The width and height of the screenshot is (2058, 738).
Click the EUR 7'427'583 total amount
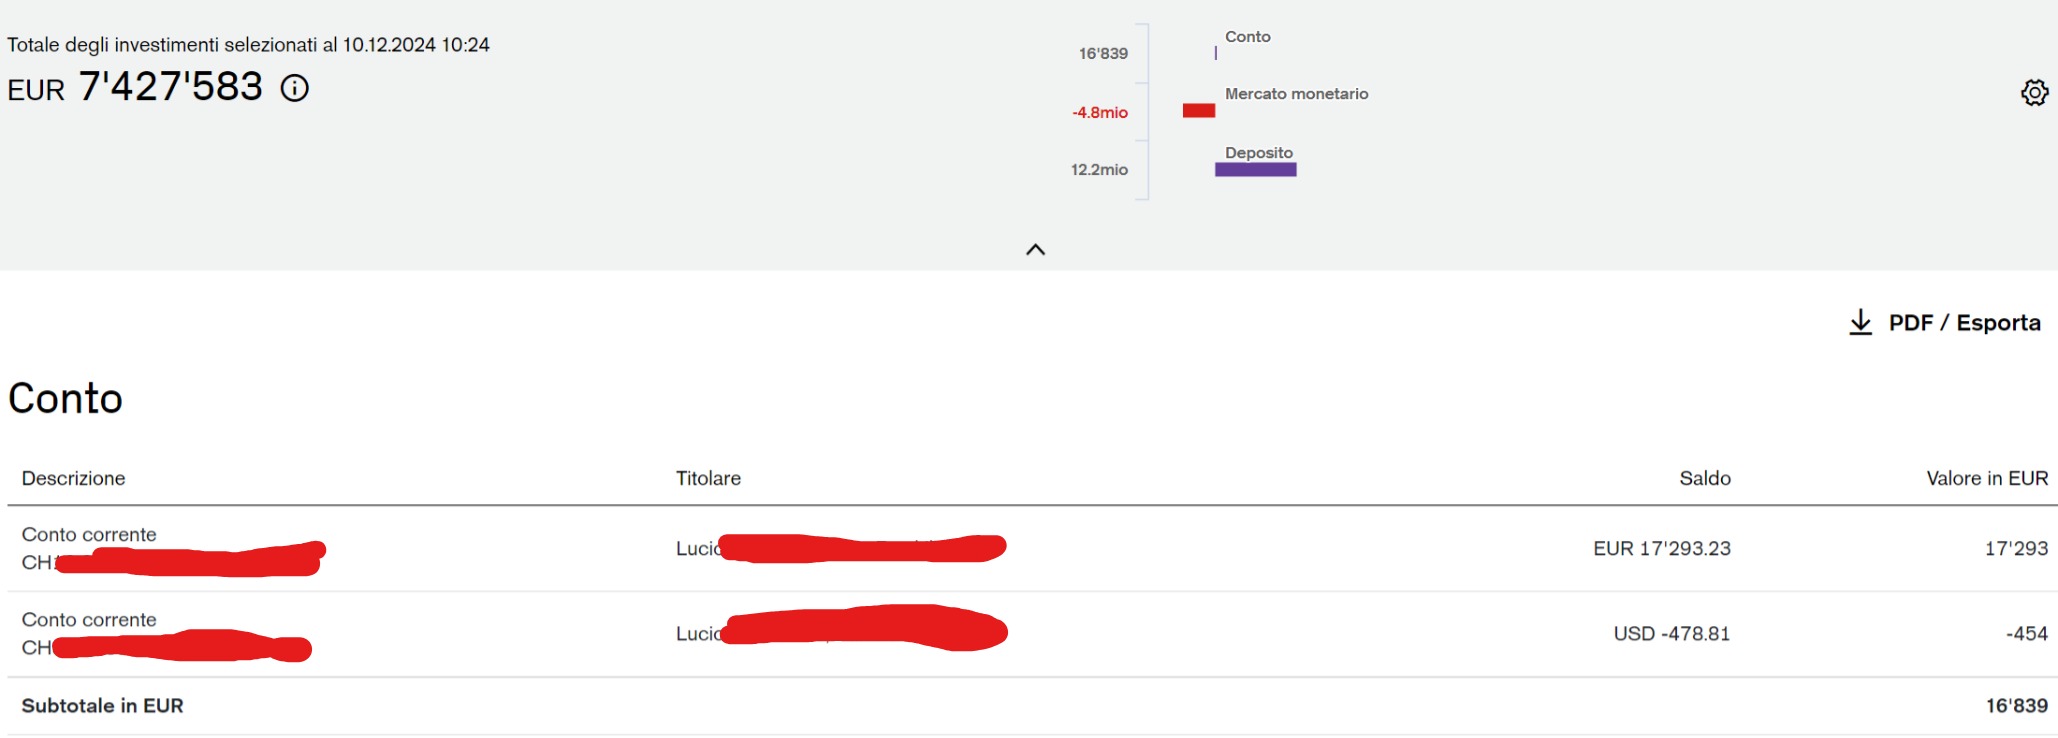pyautogui.click(x=135, y=88)
